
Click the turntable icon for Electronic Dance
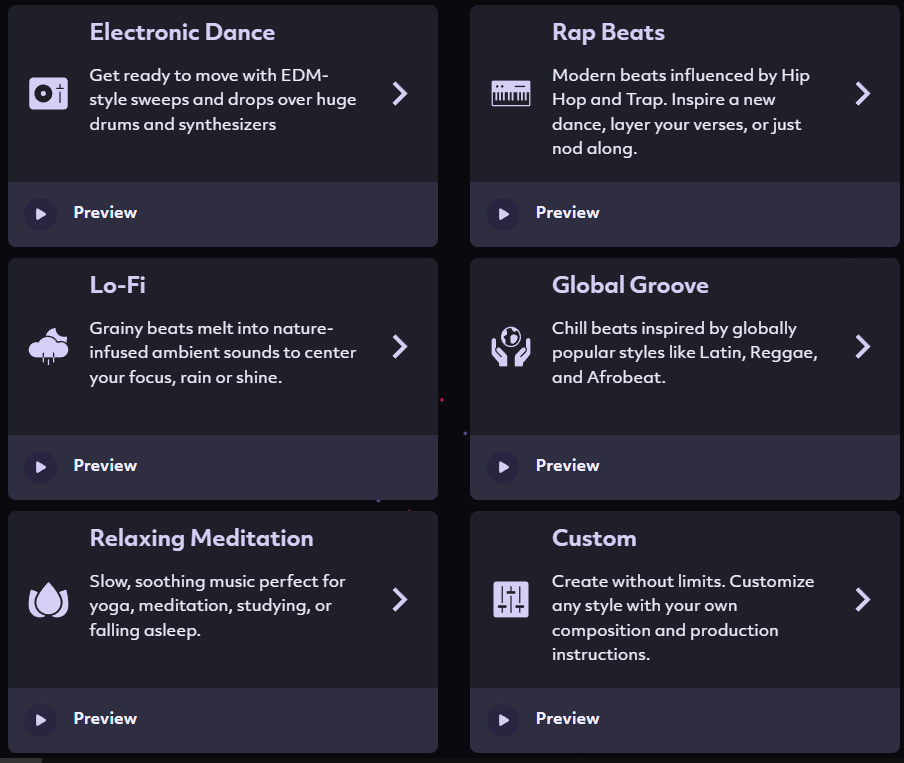coord(48,93)
